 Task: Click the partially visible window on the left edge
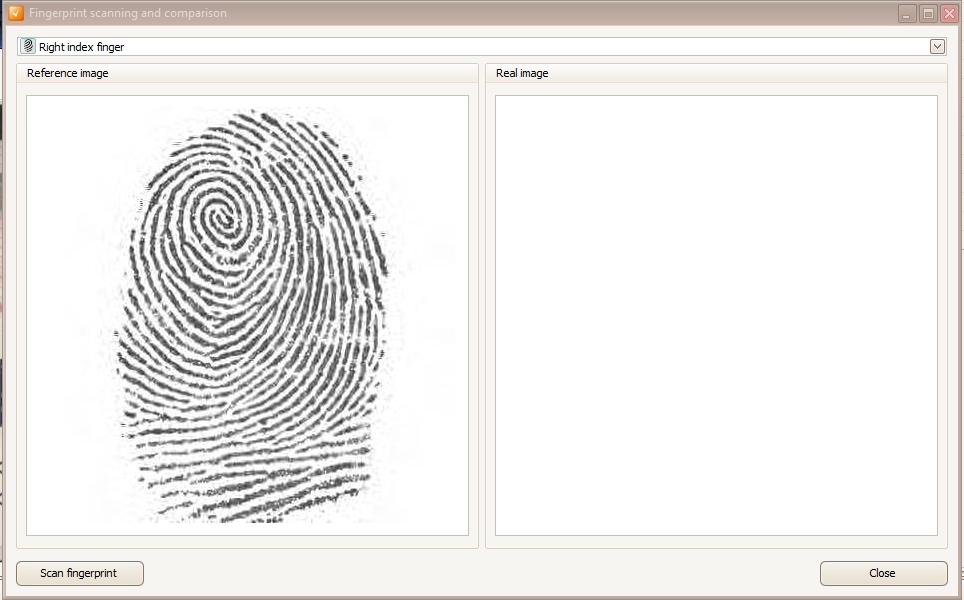tap(3, 300)
